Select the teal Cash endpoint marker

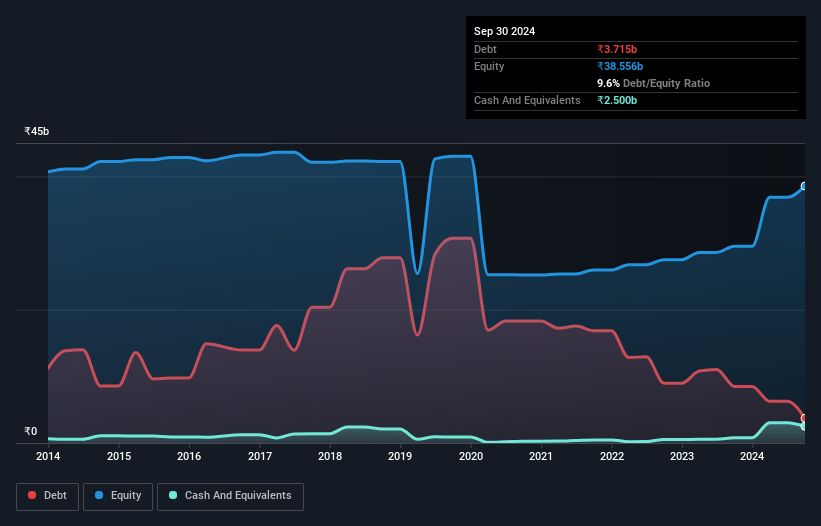click(804, 427)
